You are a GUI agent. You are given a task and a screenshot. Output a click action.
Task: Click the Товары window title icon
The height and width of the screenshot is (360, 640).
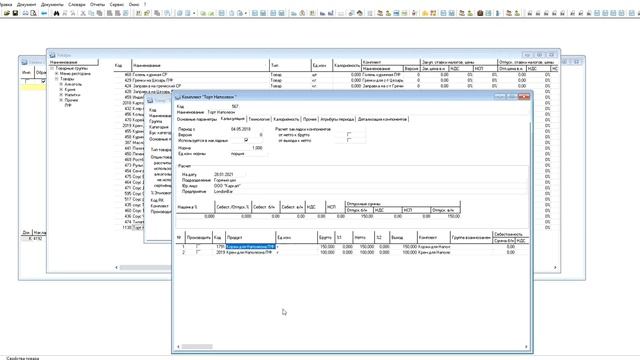click(x=52, y=55)
